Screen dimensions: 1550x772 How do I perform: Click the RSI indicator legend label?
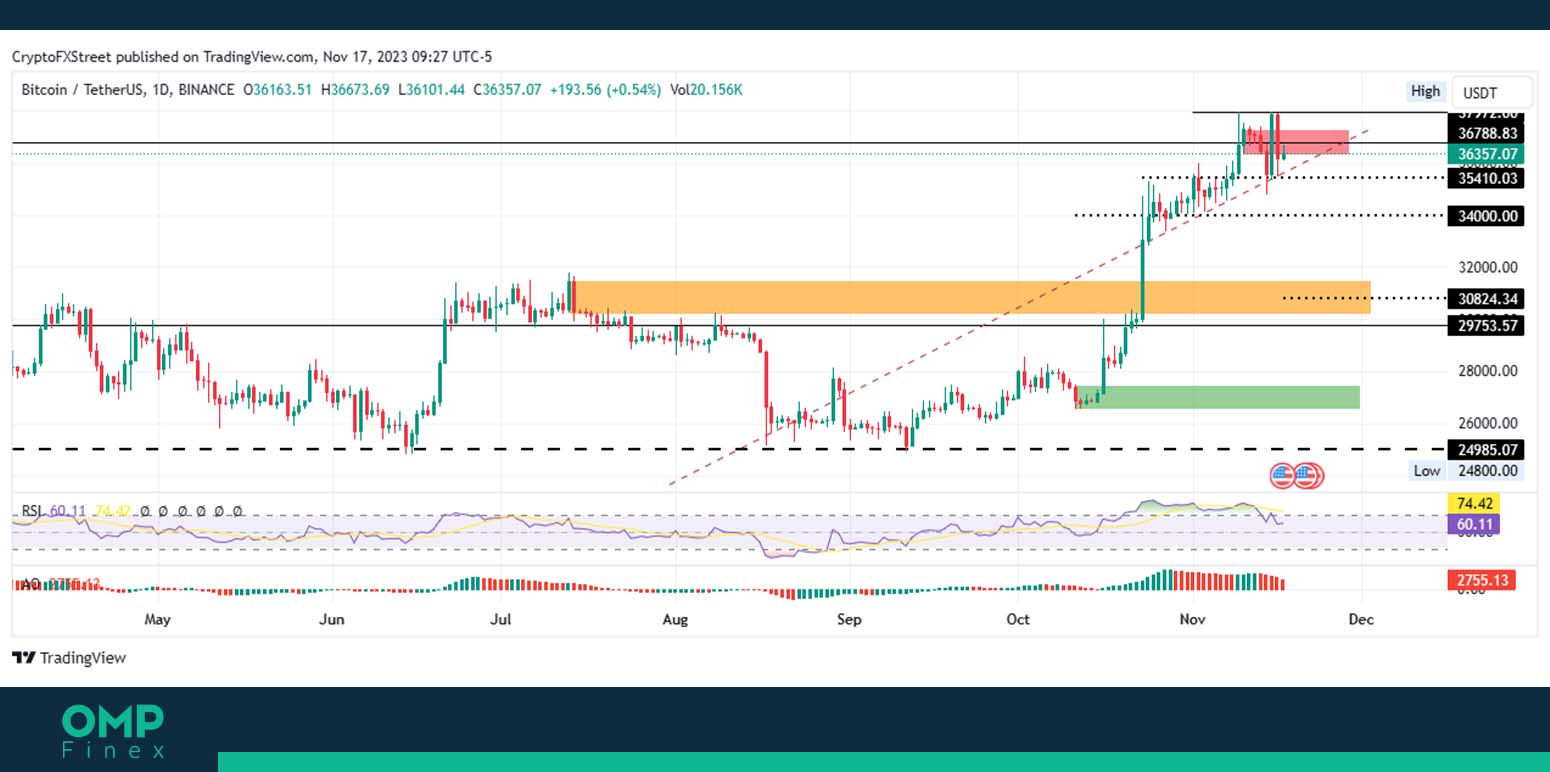click(33, 511)
